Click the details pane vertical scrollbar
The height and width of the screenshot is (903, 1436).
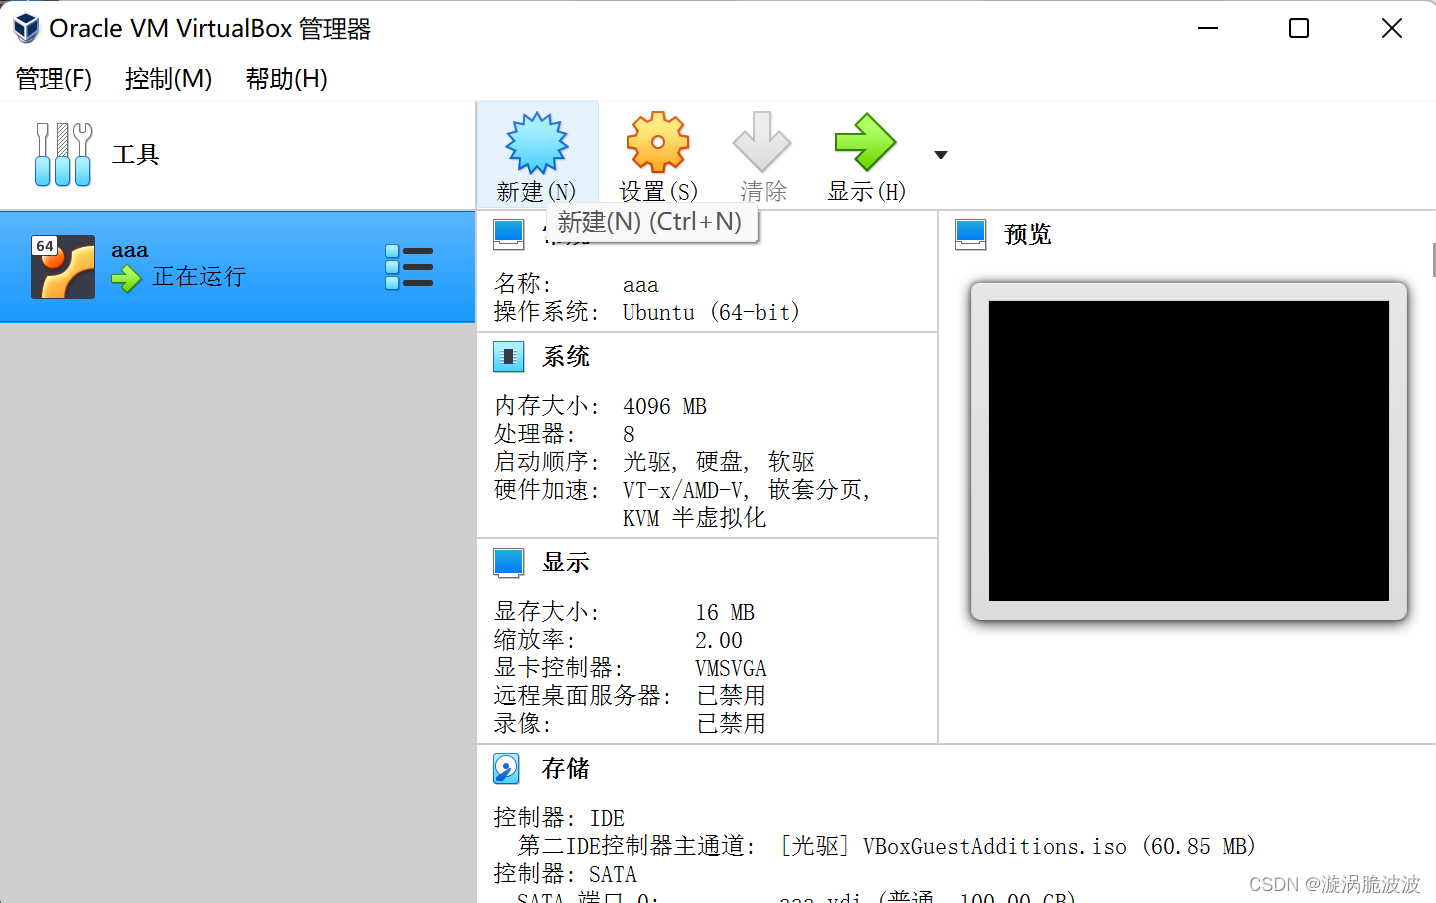[x=1433, y=260]
